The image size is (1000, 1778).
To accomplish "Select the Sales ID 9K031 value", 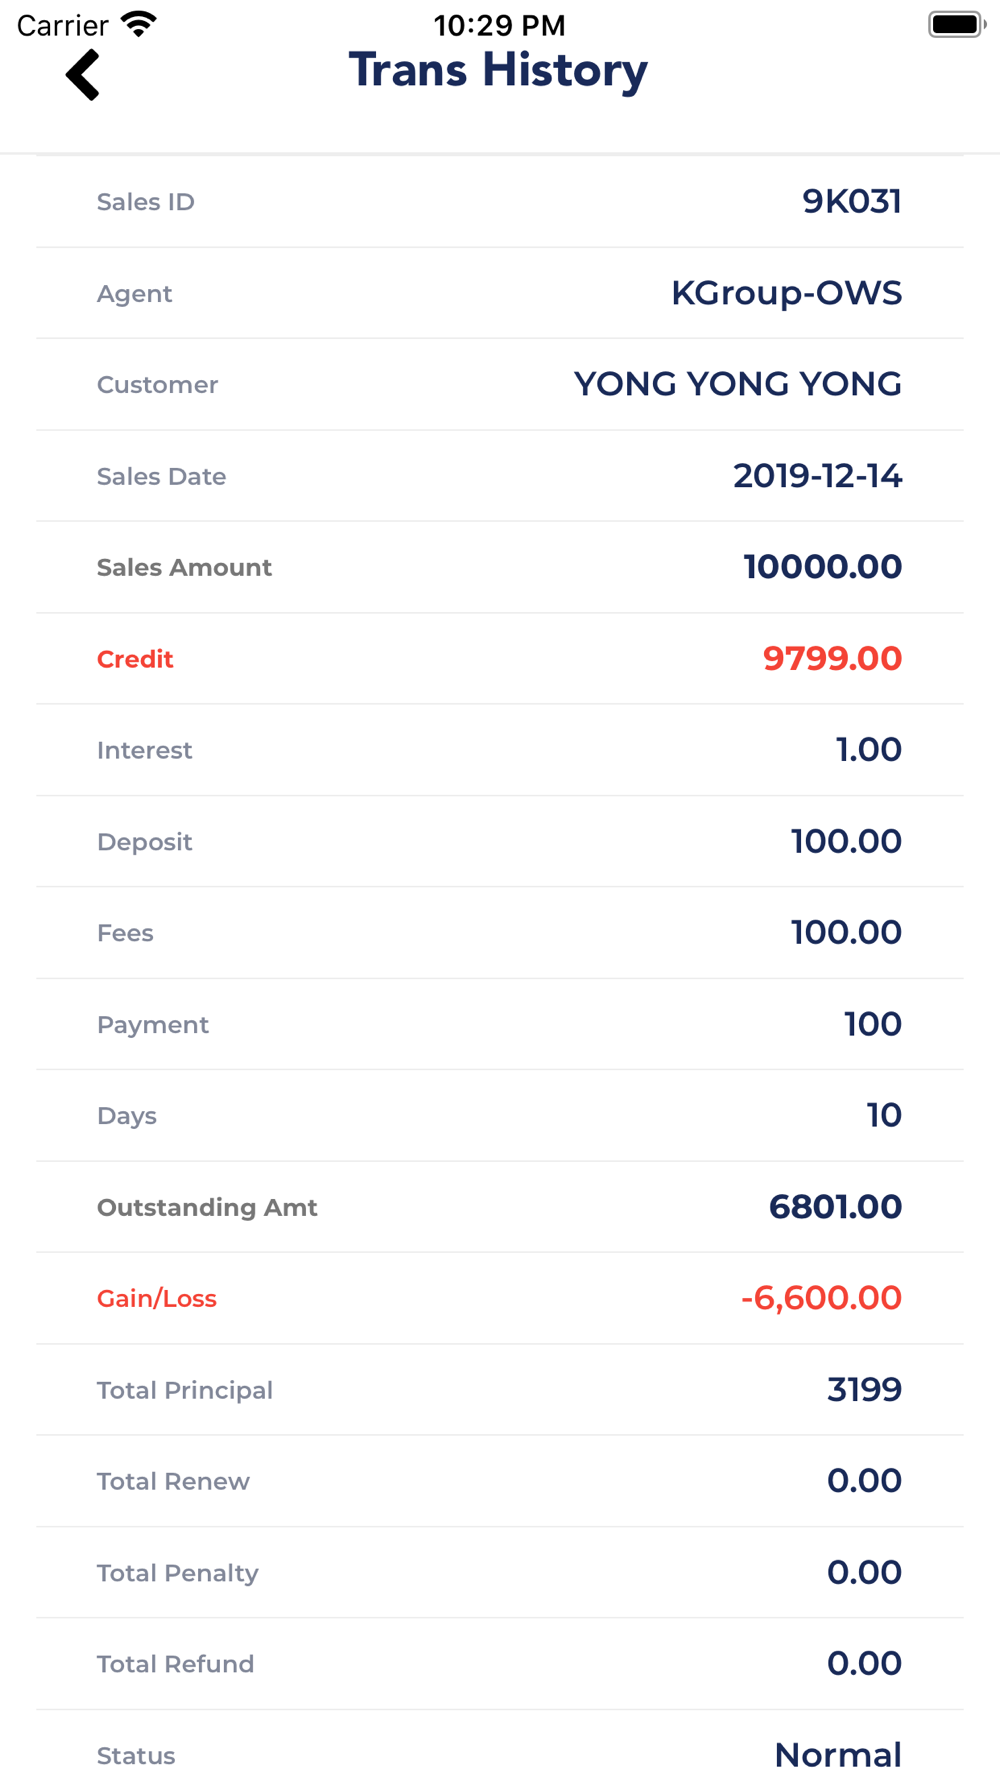I will (x=851, y=202).
